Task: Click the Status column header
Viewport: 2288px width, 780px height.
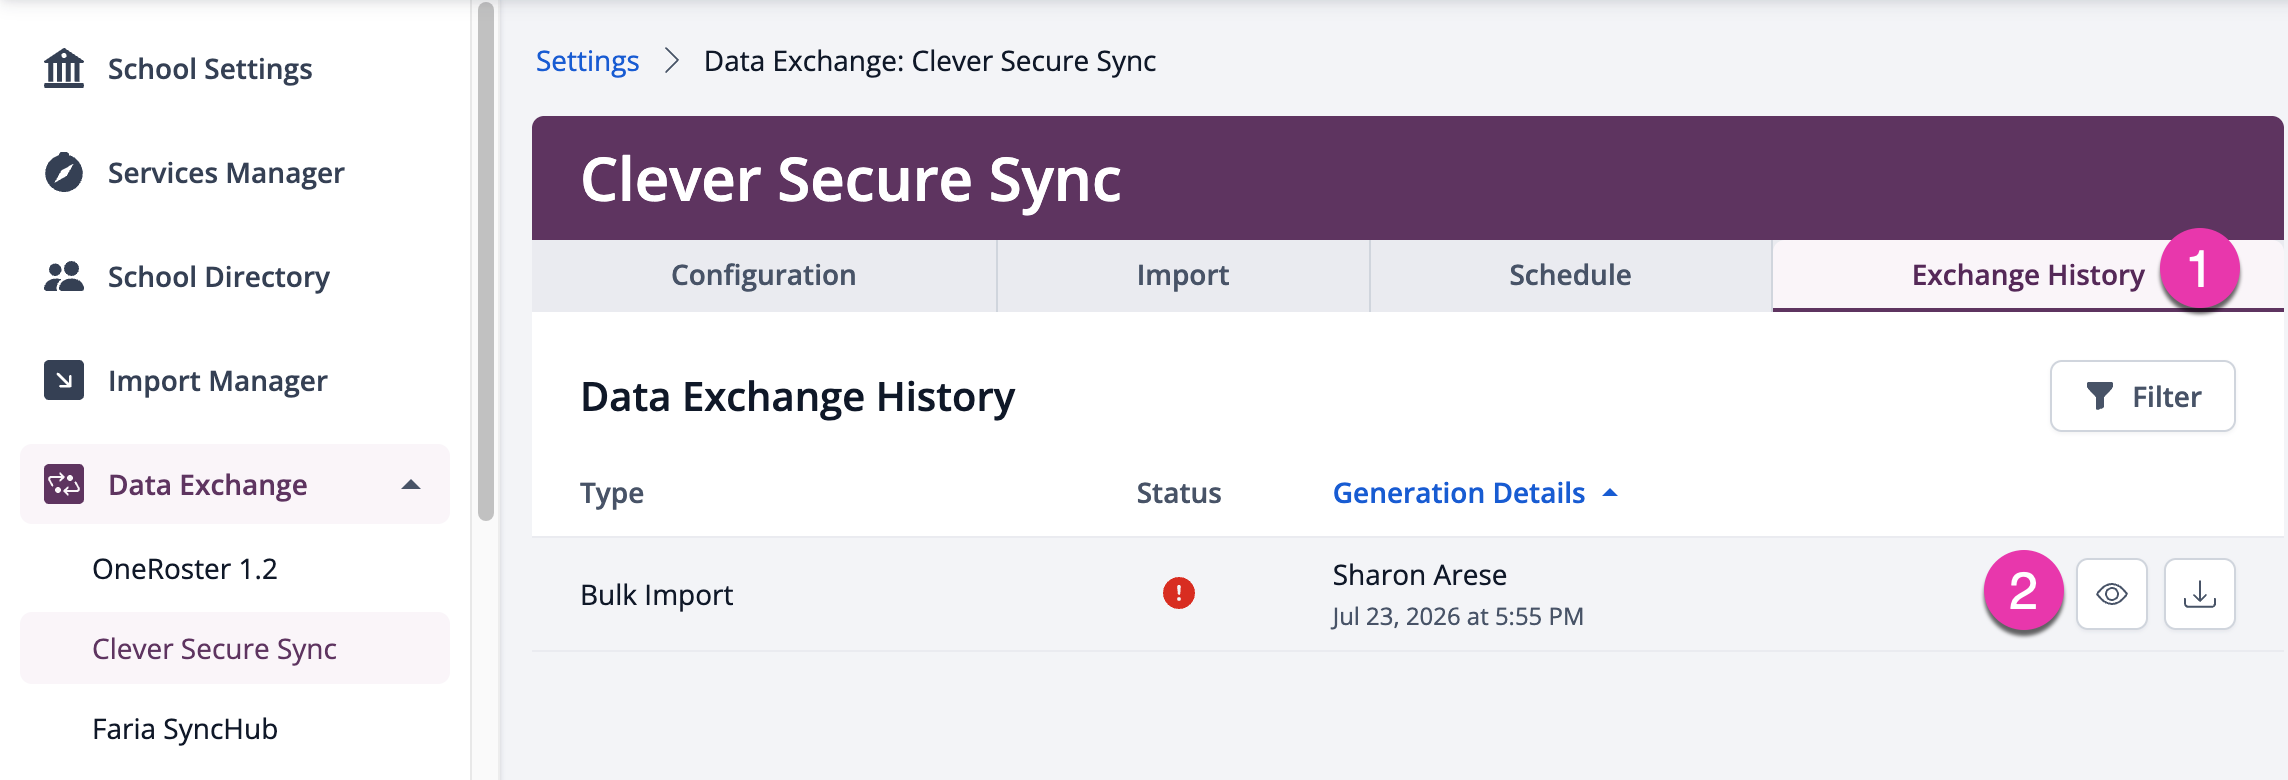Action: (1179, 493)
